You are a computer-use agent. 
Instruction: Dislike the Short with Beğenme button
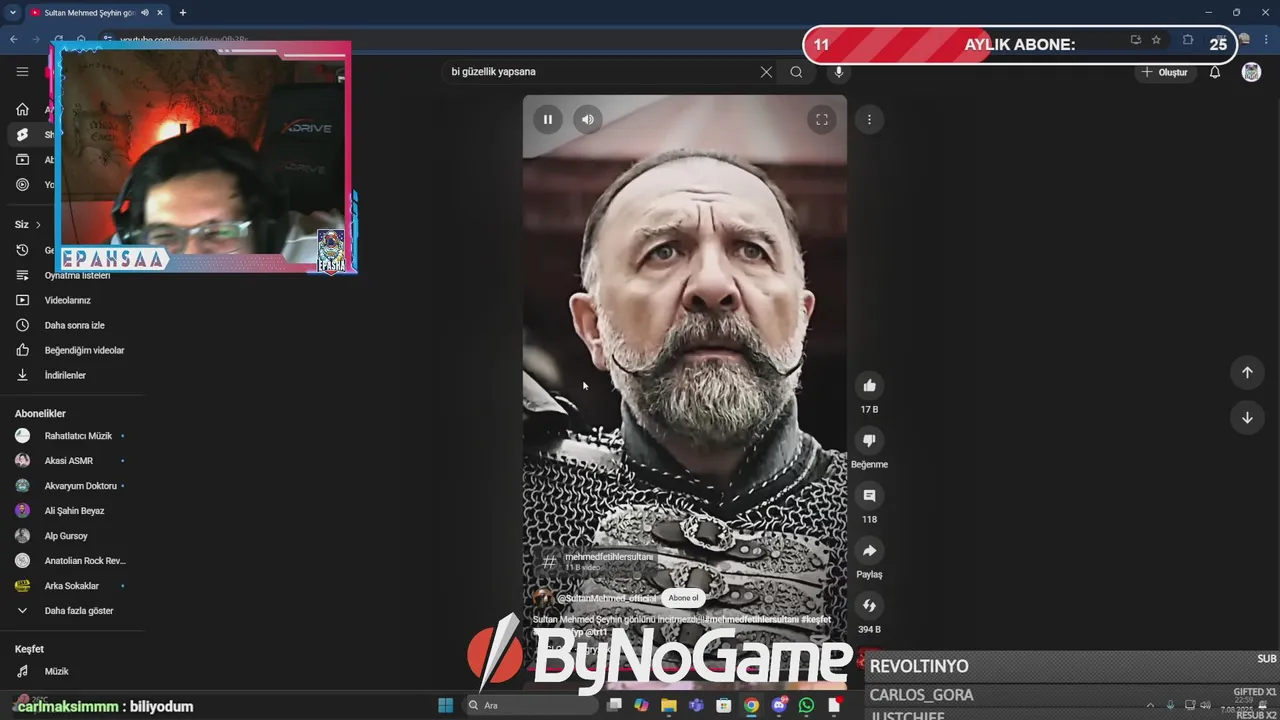869,440
